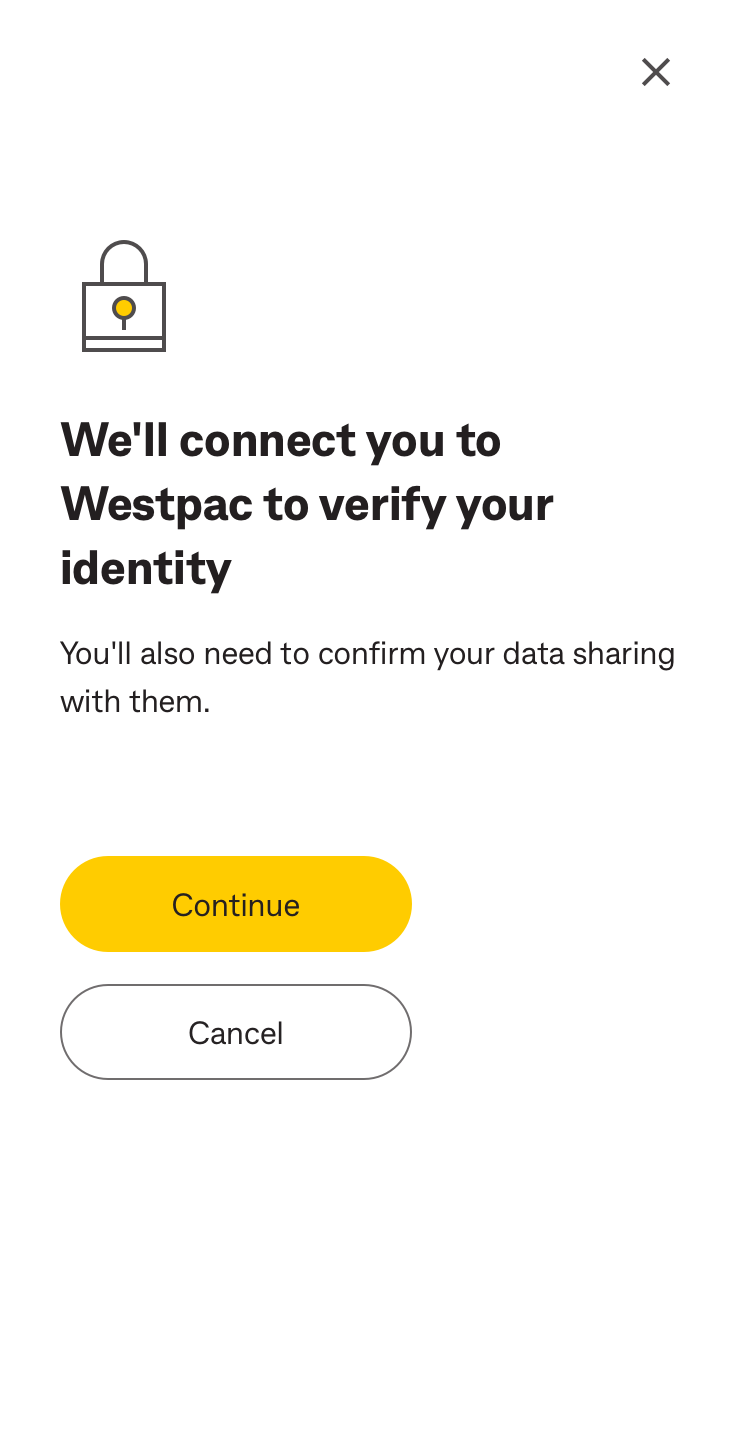Proceed using the Continue pill button
The height and width of the screenshot is (1452, 750).
(236, 904)
